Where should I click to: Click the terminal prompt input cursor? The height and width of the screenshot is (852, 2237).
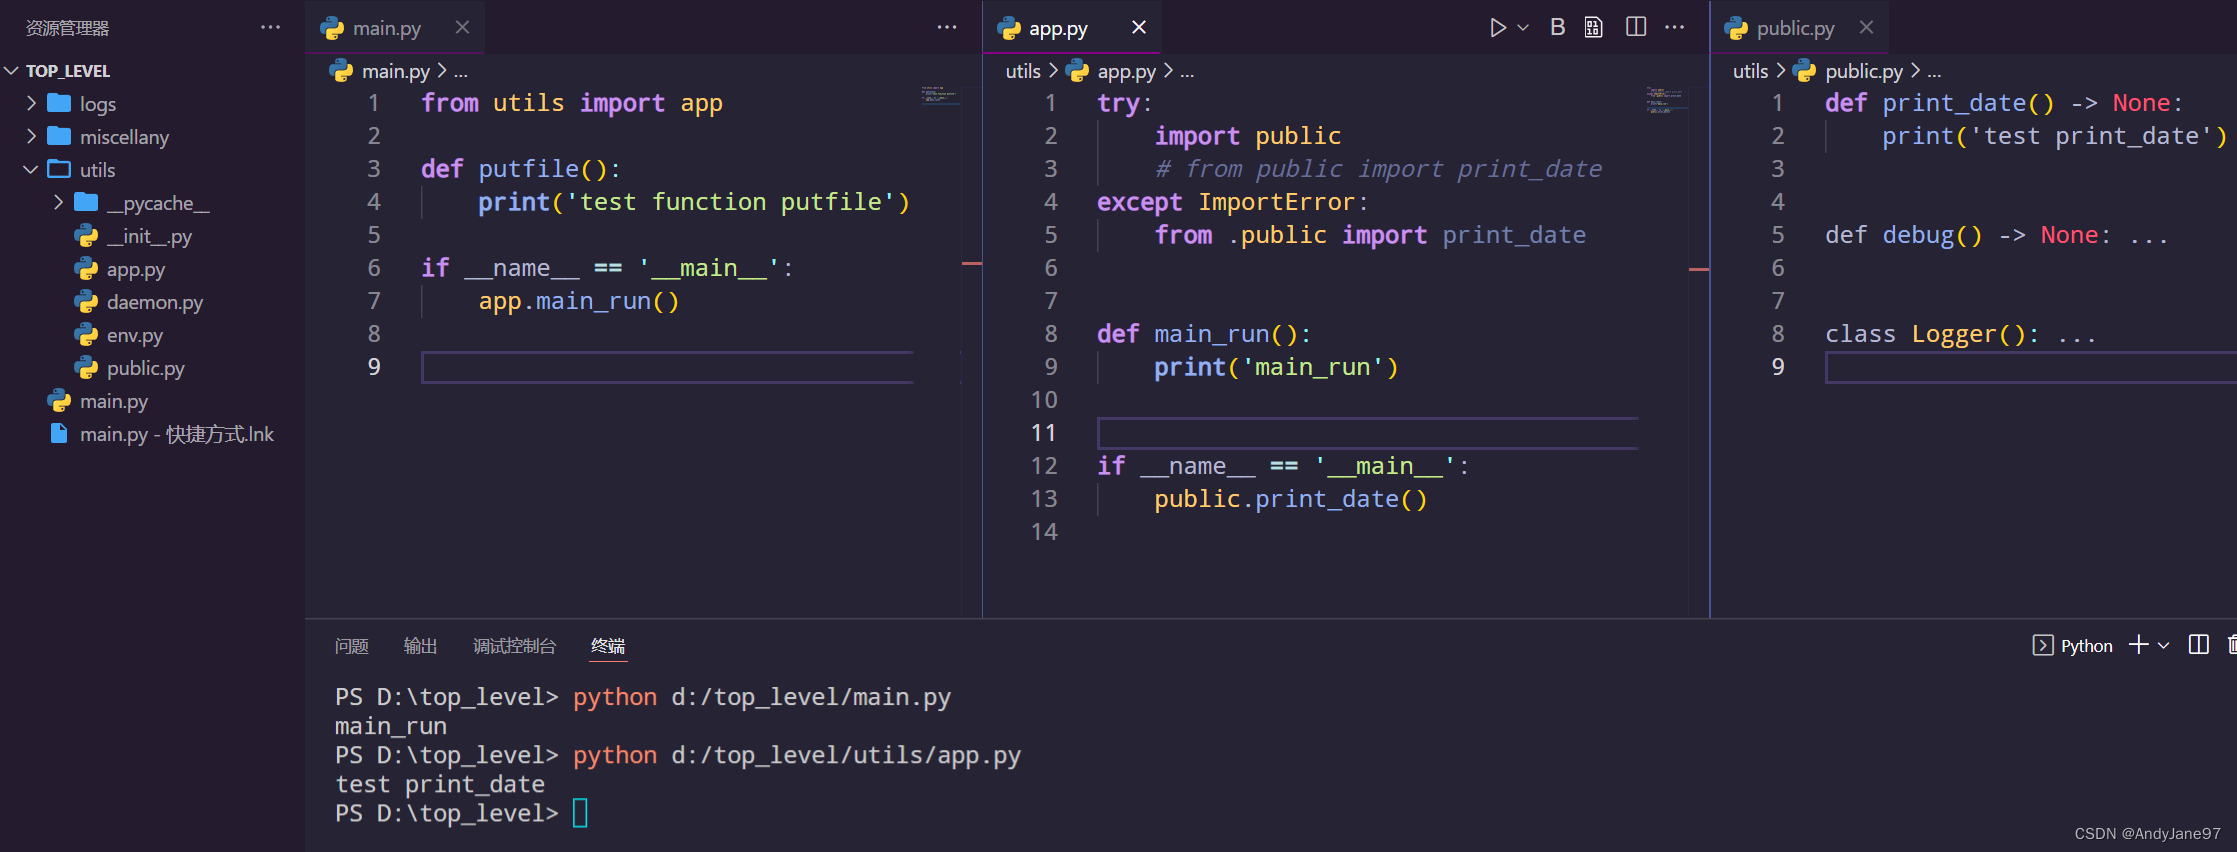[580, 812]
